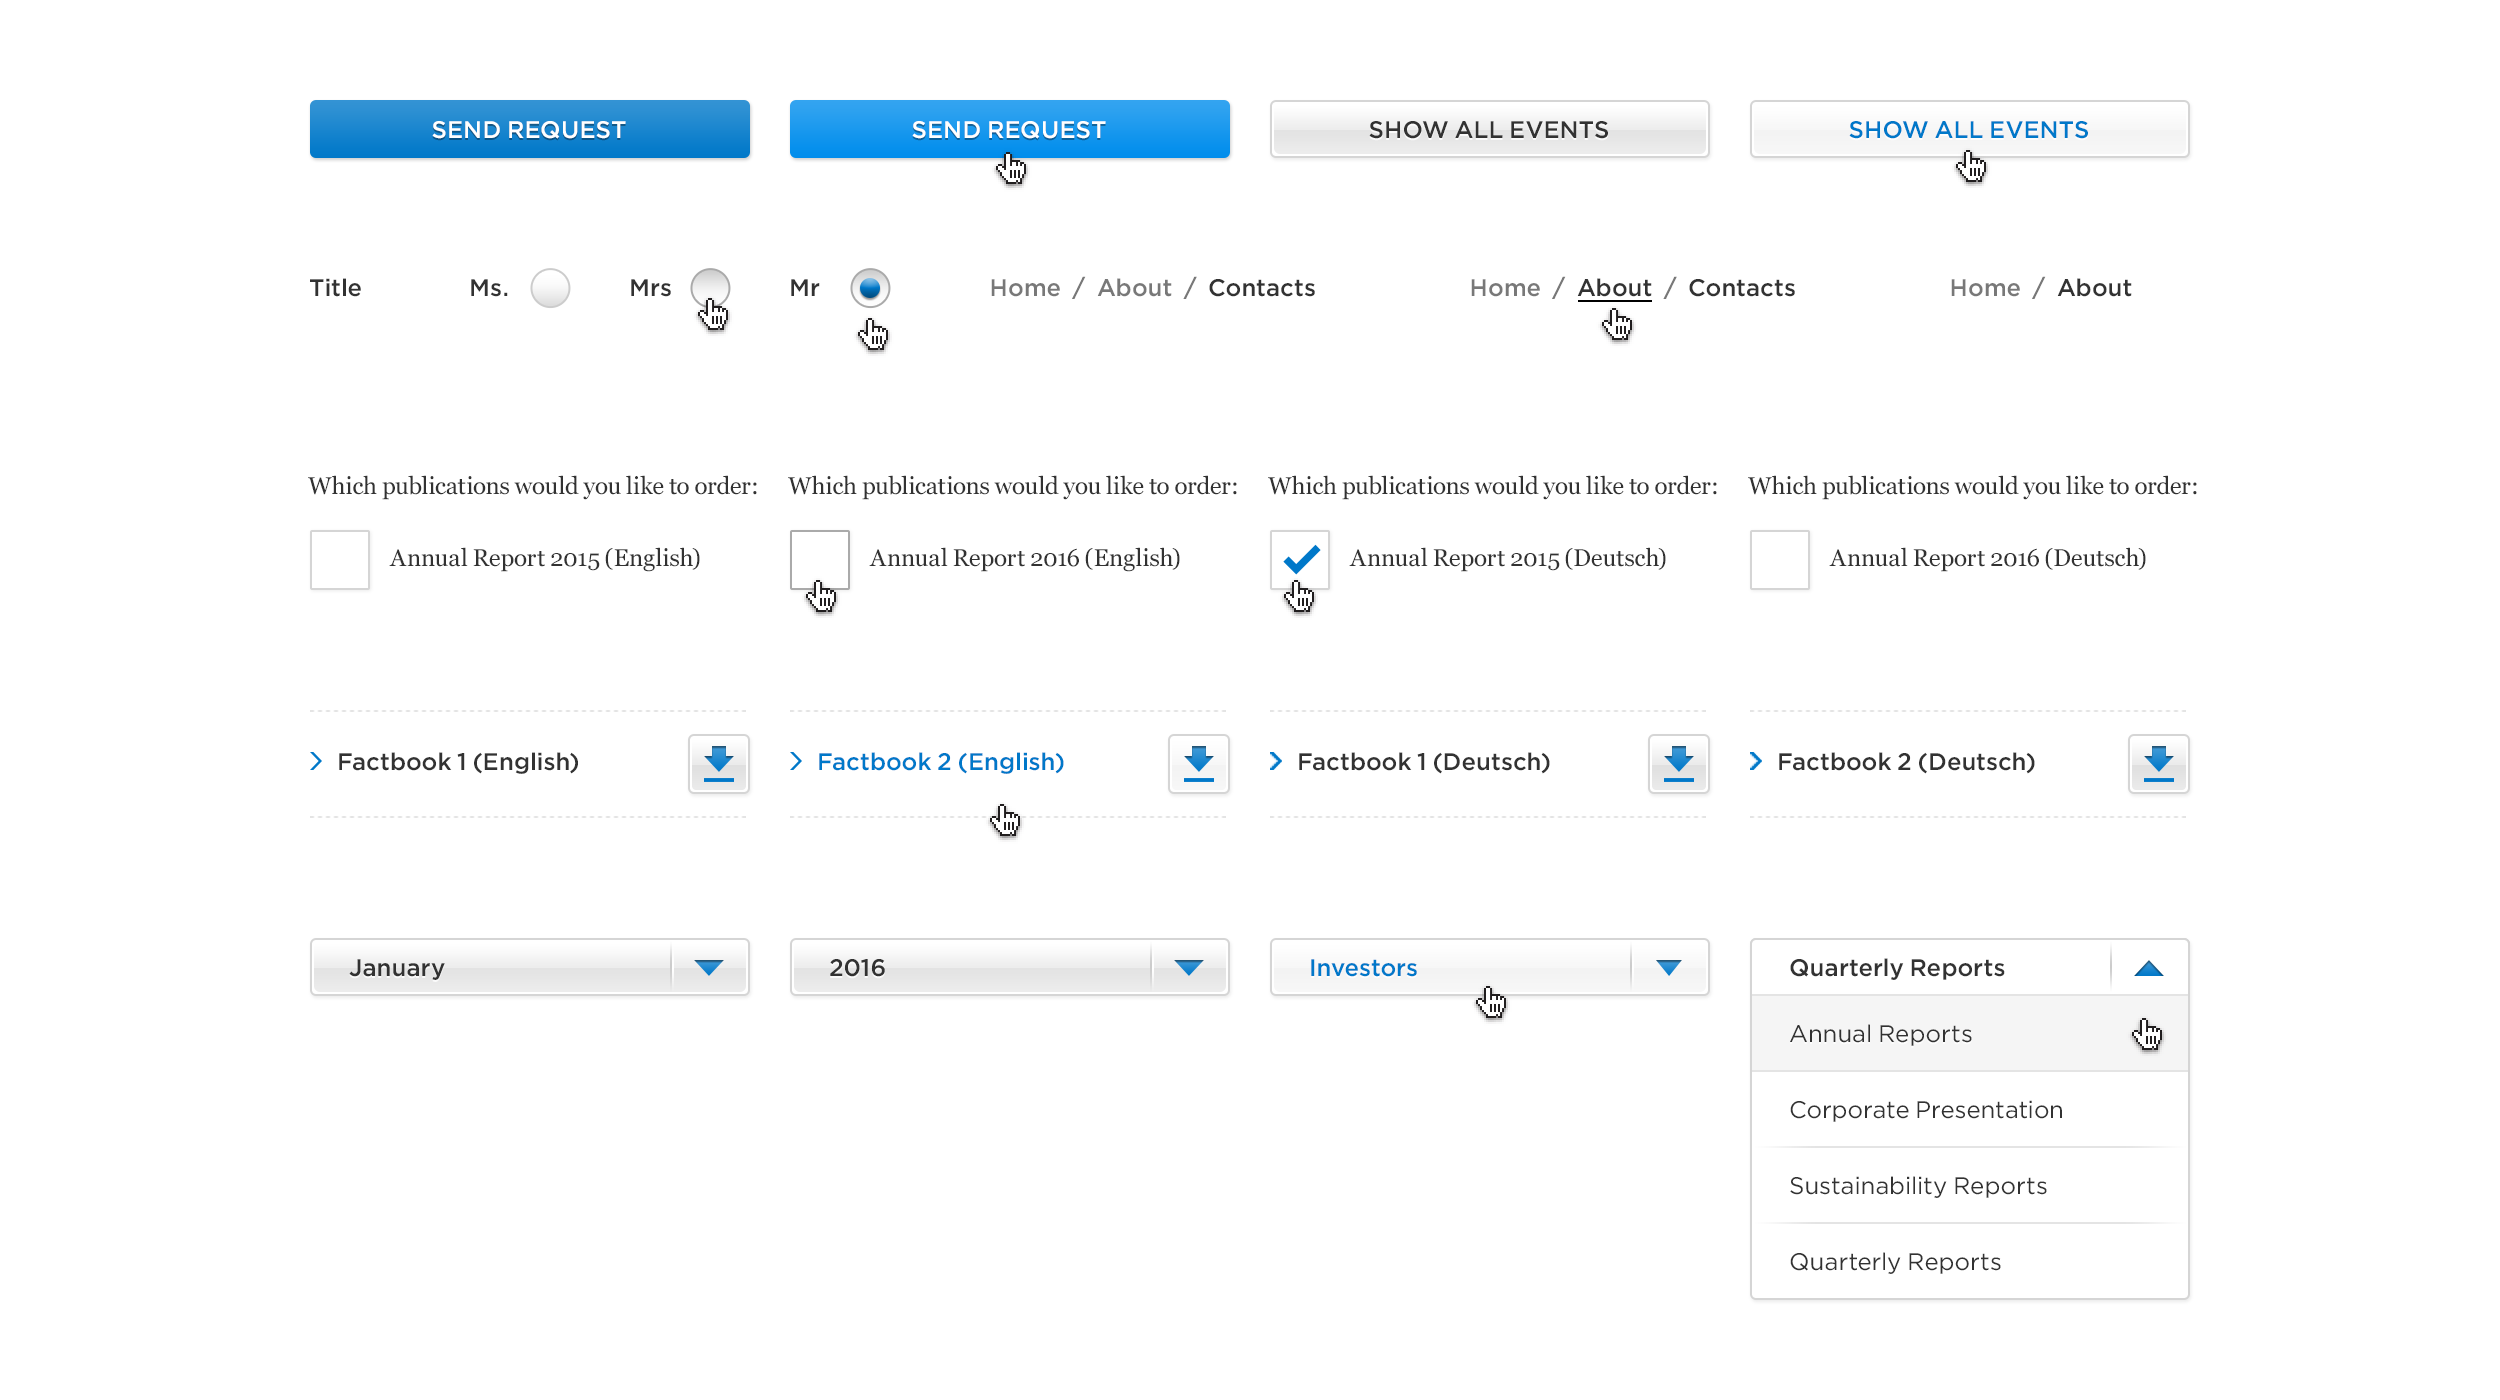Image resolution: width=2500 pixels, height=1400 pixels.
Task: Select the Mrs radio button
Action: coord(710,288)
